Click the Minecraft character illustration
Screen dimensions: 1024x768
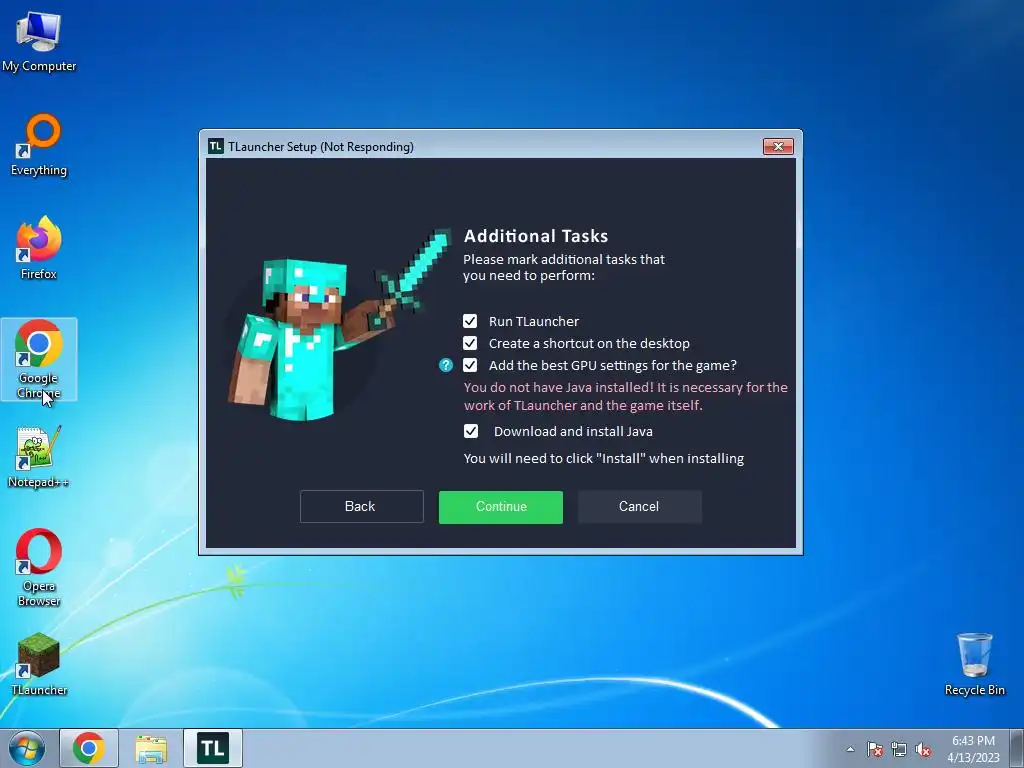(x=340, y=325)
